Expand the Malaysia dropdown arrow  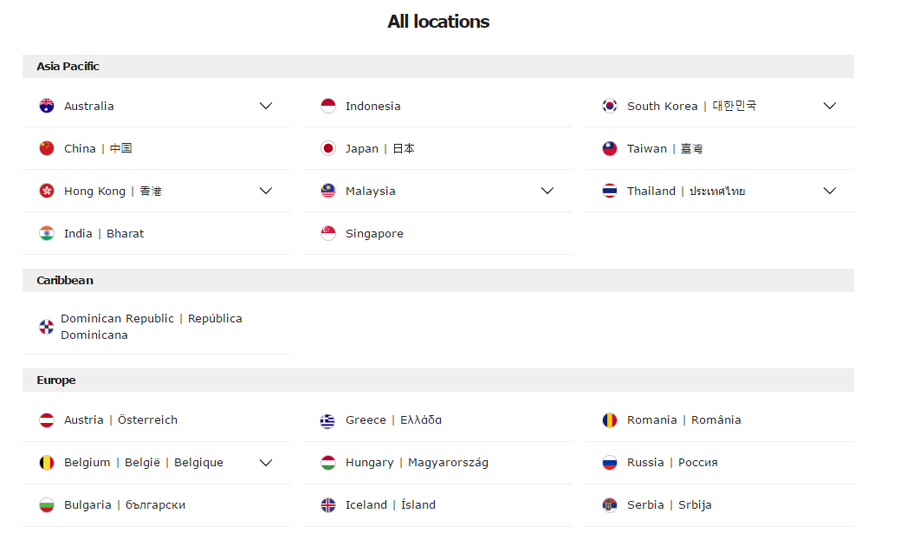pyautogui.click(x=547, y=191)
